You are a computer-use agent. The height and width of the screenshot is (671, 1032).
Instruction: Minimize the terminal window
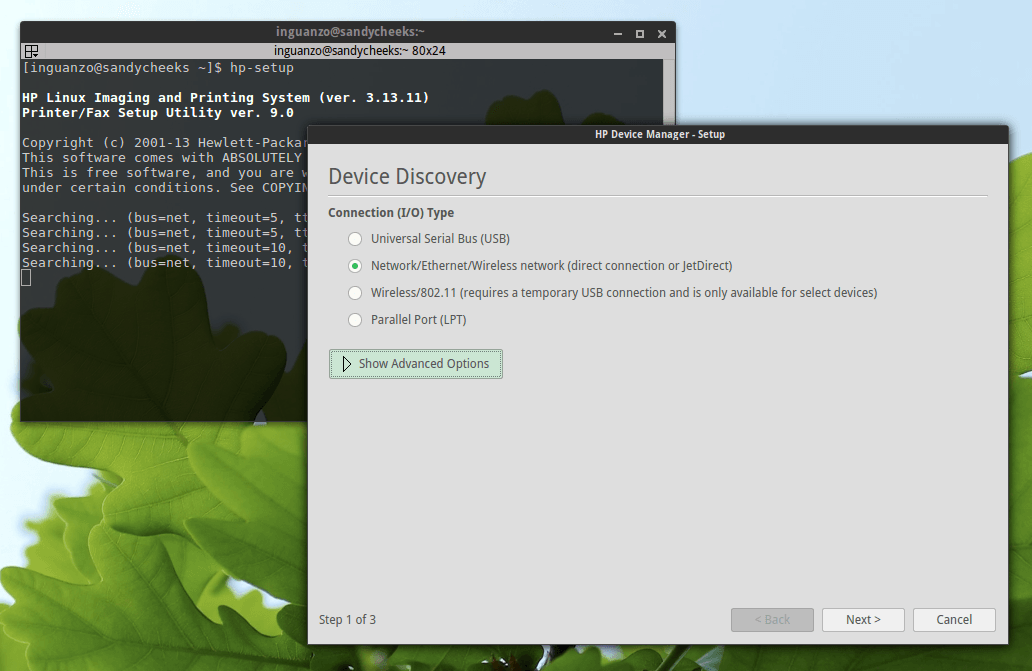pos(617,32)
